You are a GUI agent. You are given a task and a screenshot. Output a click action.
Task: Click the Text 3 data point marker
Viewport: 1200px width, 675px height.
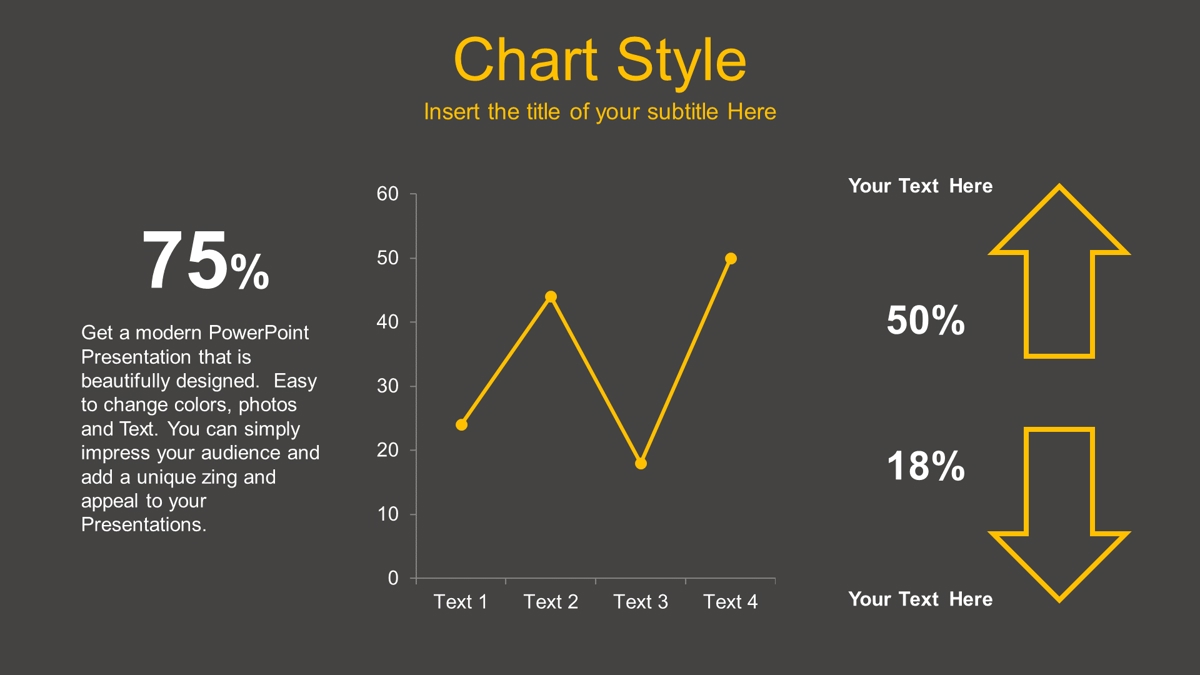click(x=641, y=463)
